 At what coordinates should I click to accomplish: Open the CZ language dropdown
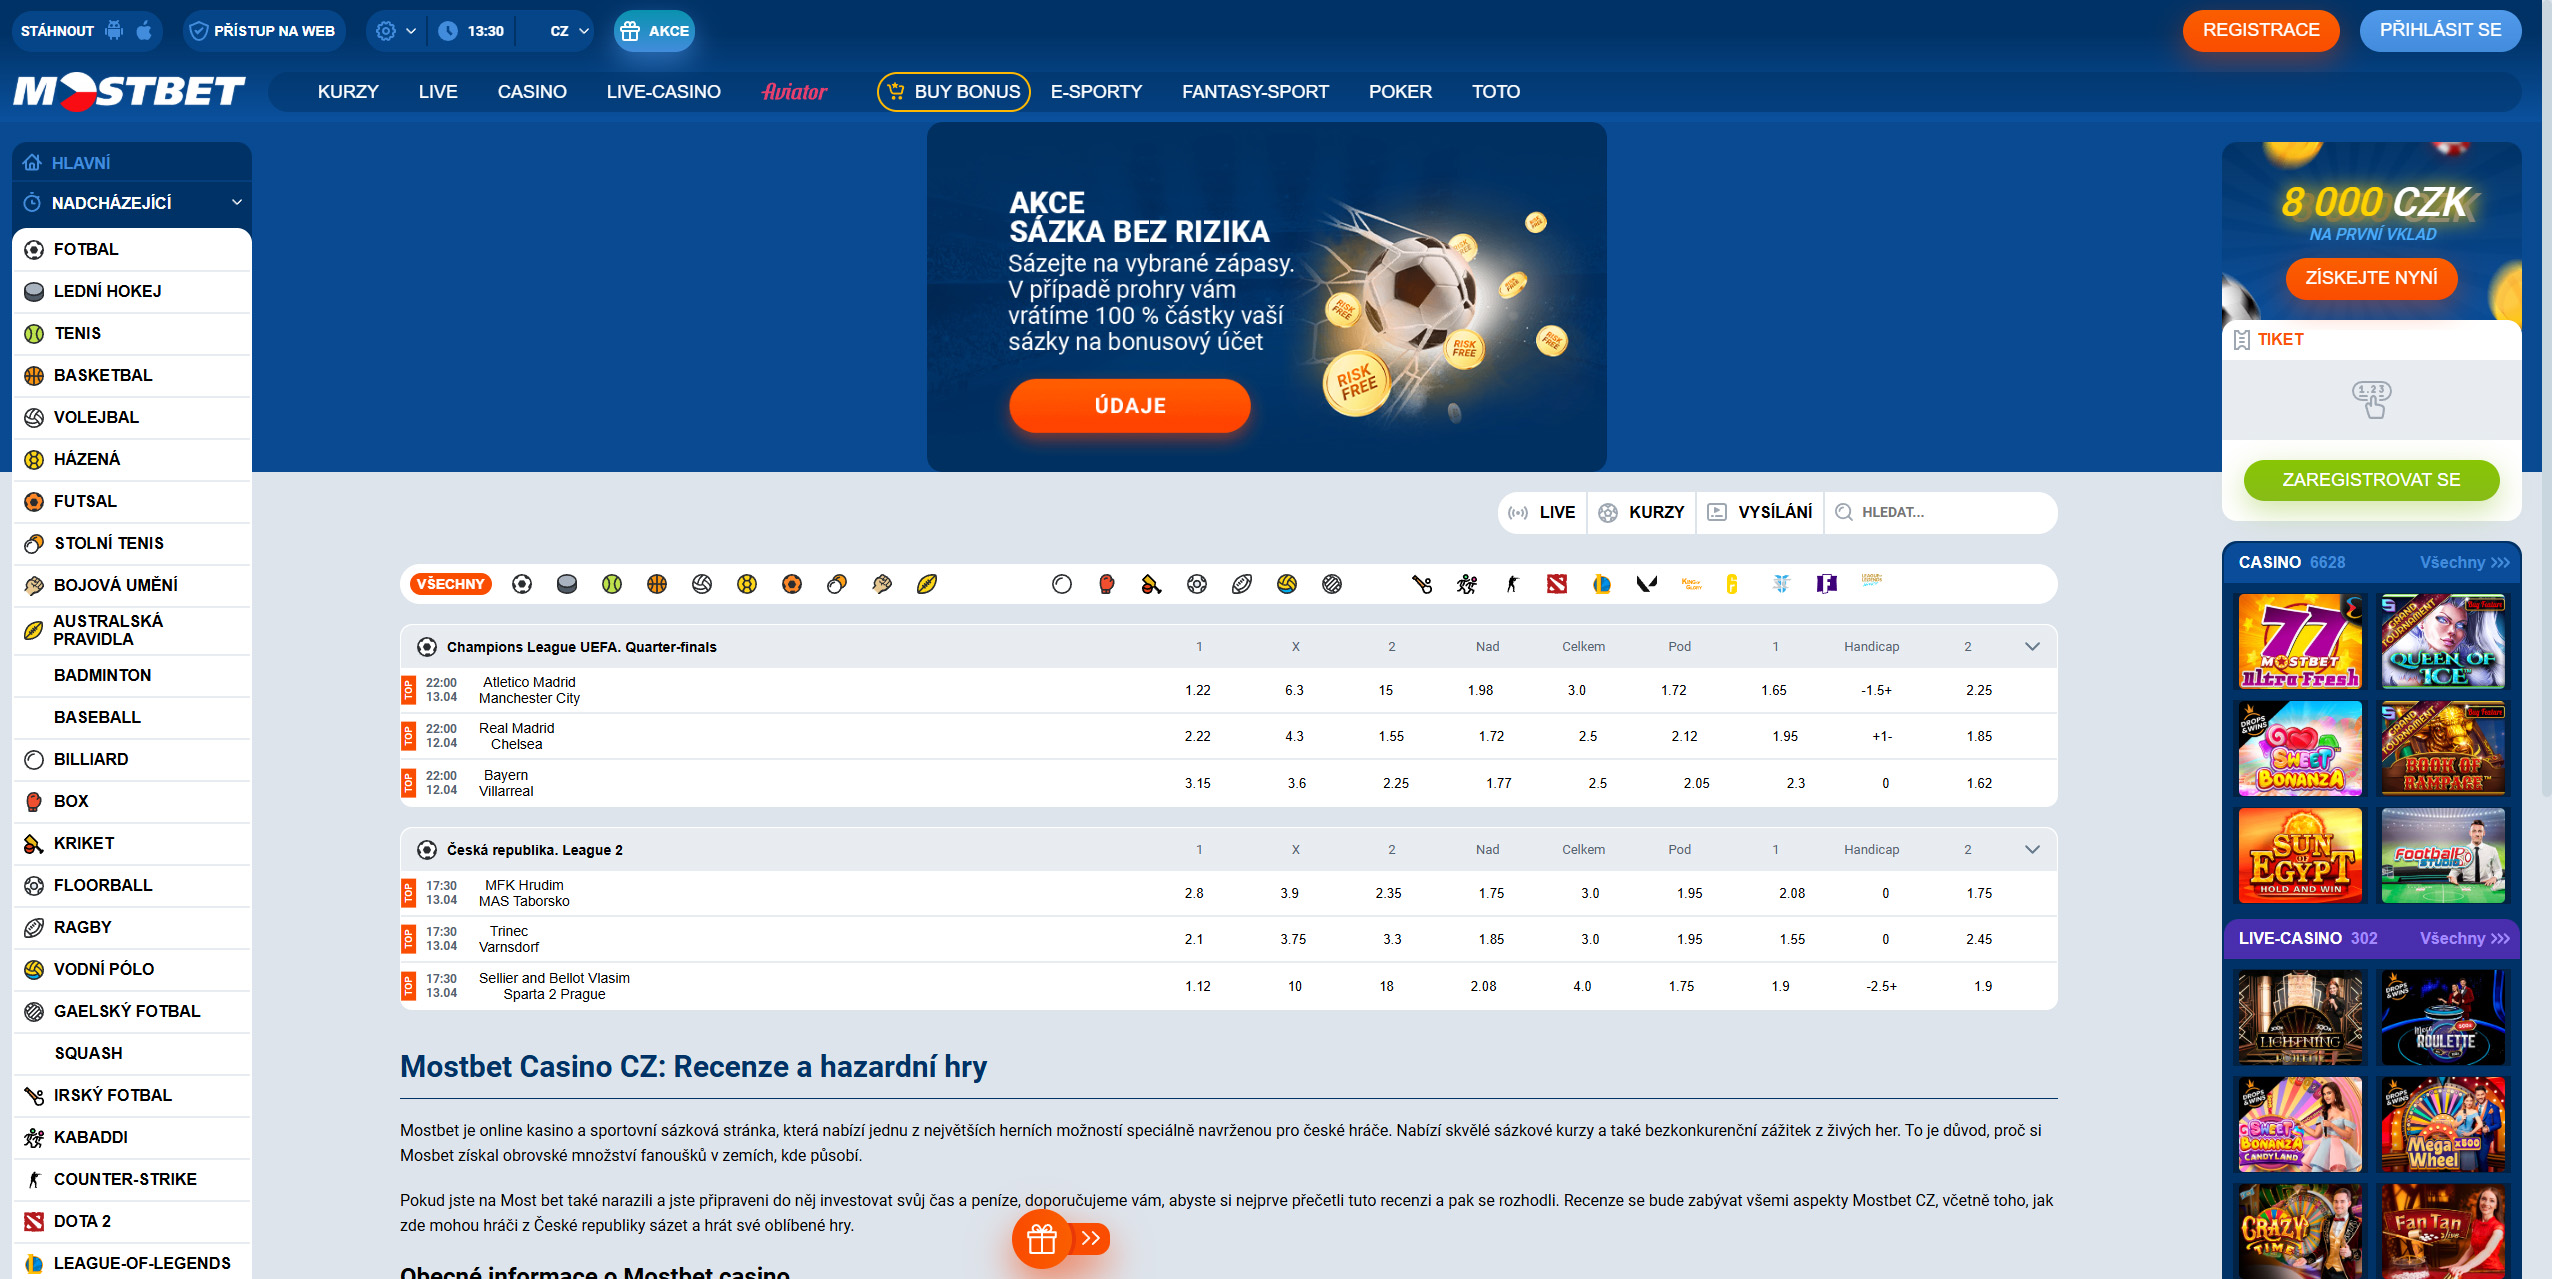(569, 31)
